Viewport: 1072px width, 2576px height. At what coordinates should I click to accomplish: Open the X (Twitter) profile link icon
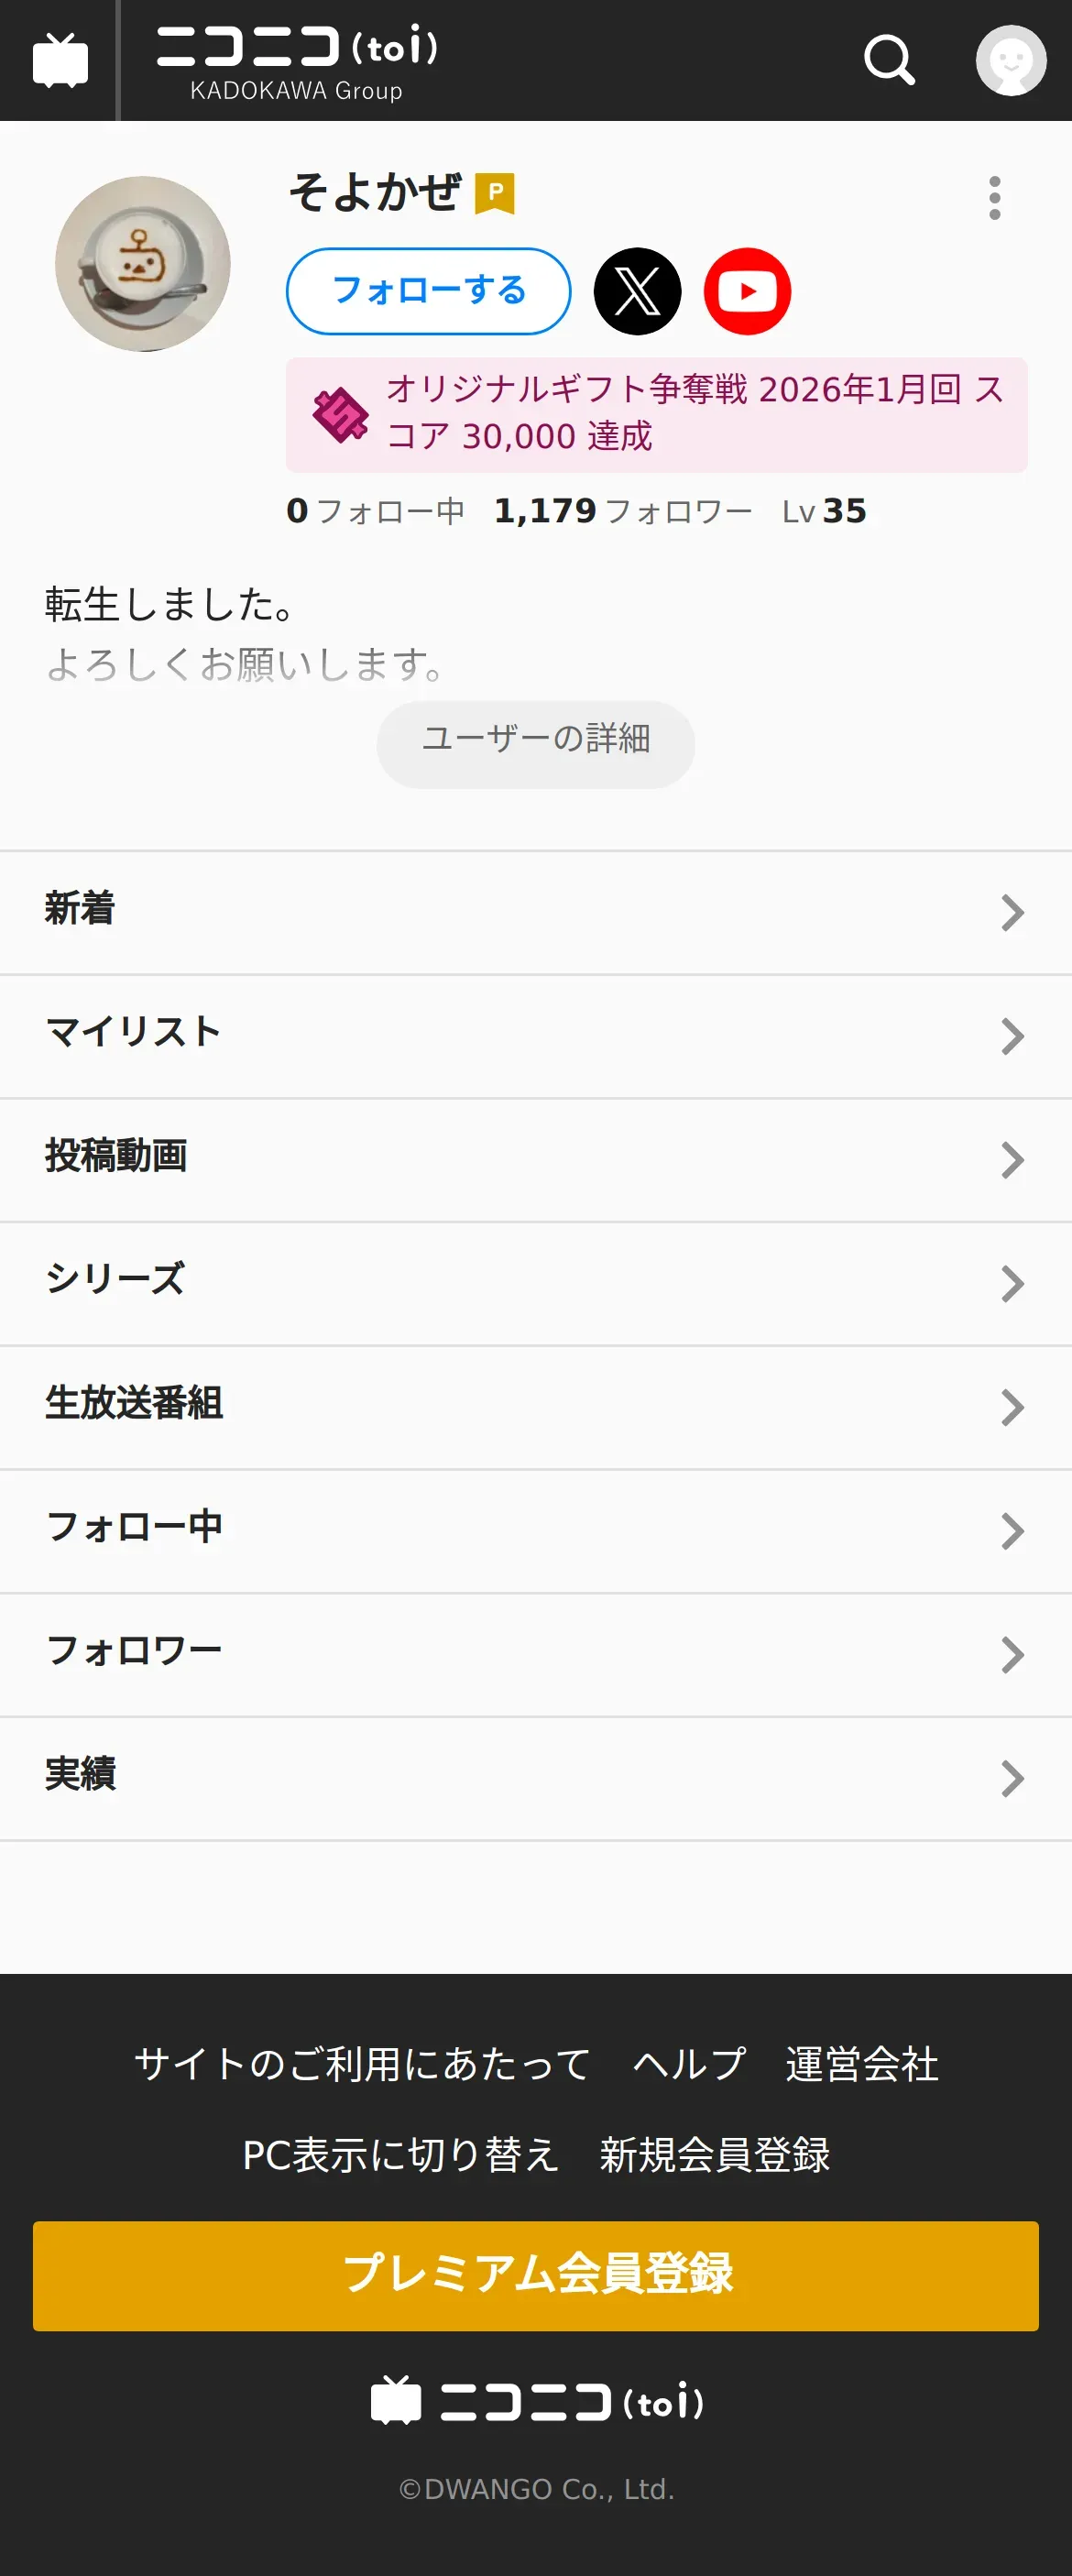click(x=637, y=291)
